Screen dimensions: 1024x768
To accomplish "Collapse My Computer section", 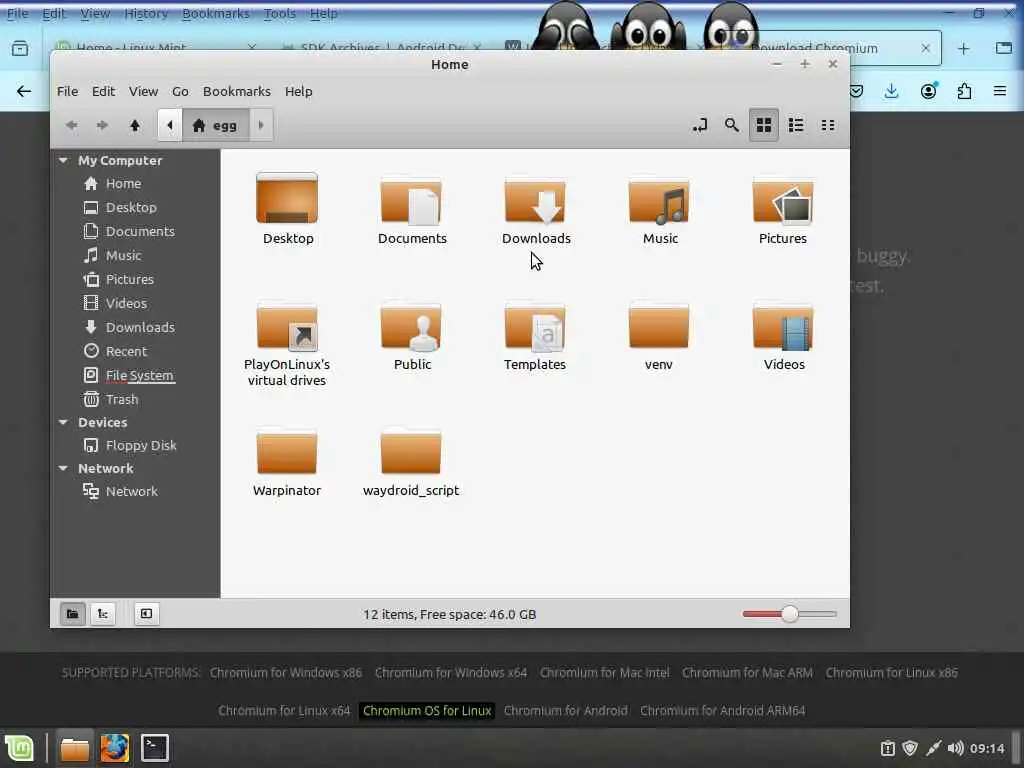I will click(x=63, y=160).
